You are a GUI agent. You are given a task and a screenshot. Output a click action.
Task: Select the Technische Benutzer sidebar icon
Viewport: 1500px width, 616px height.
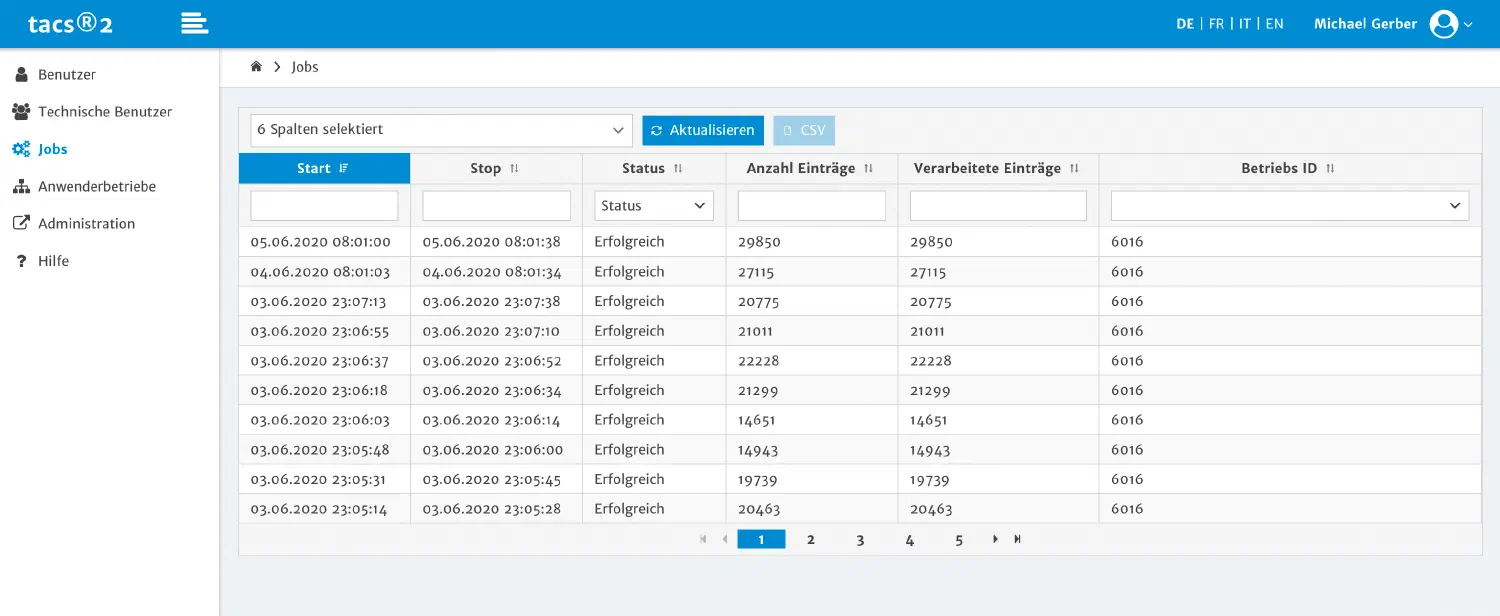[x=21, y=111]
